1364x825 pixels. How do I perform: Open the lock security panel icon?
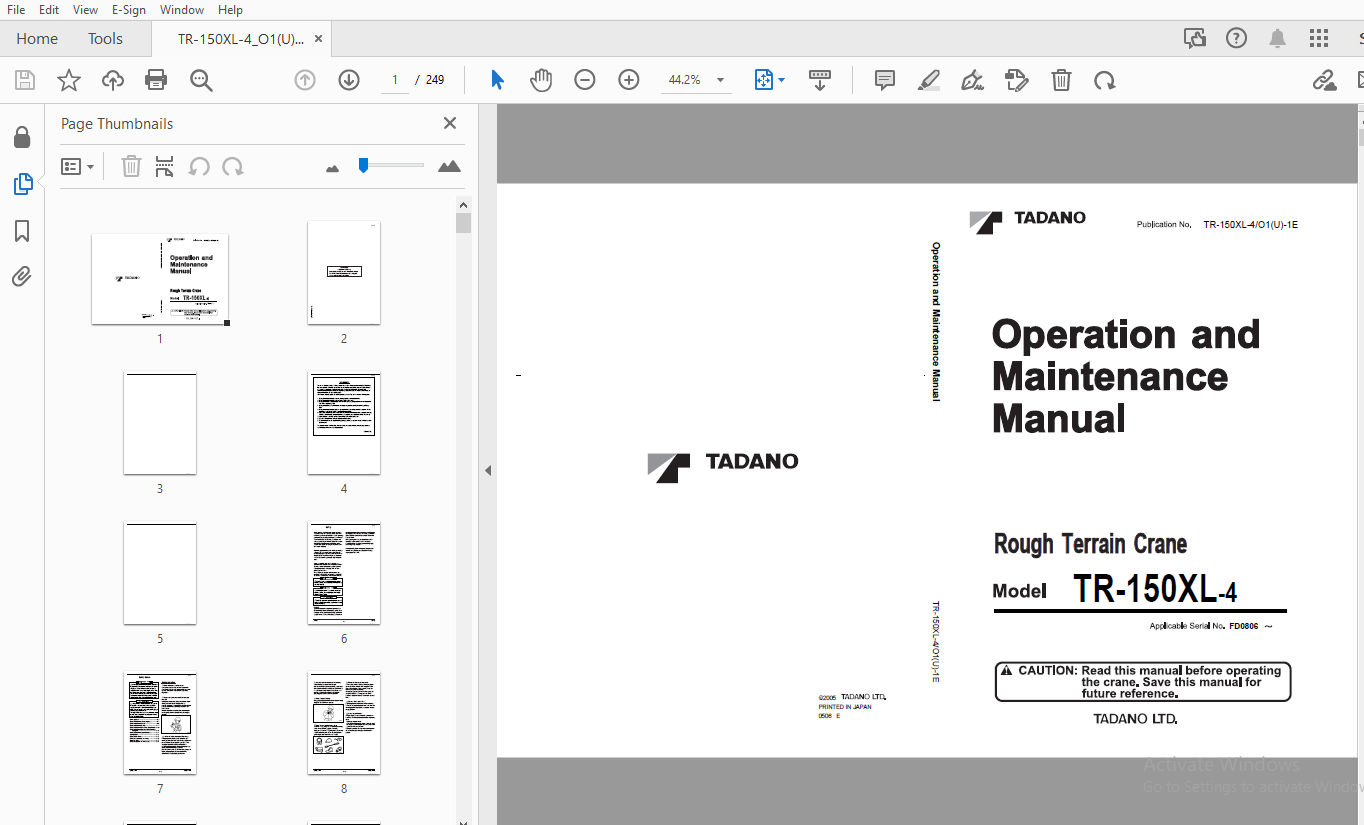point(22,137)
